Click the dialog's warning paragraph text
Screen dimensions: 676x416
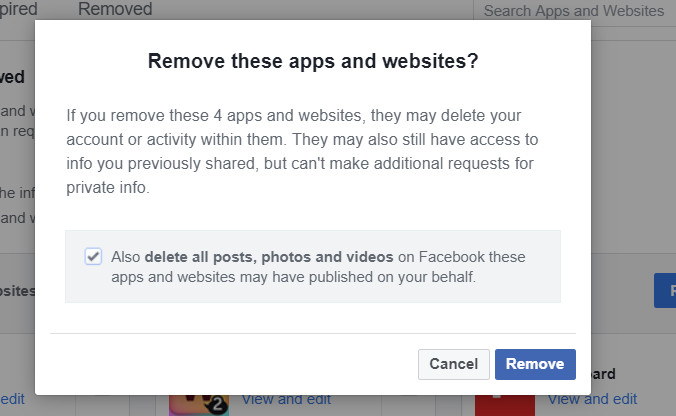300,150
